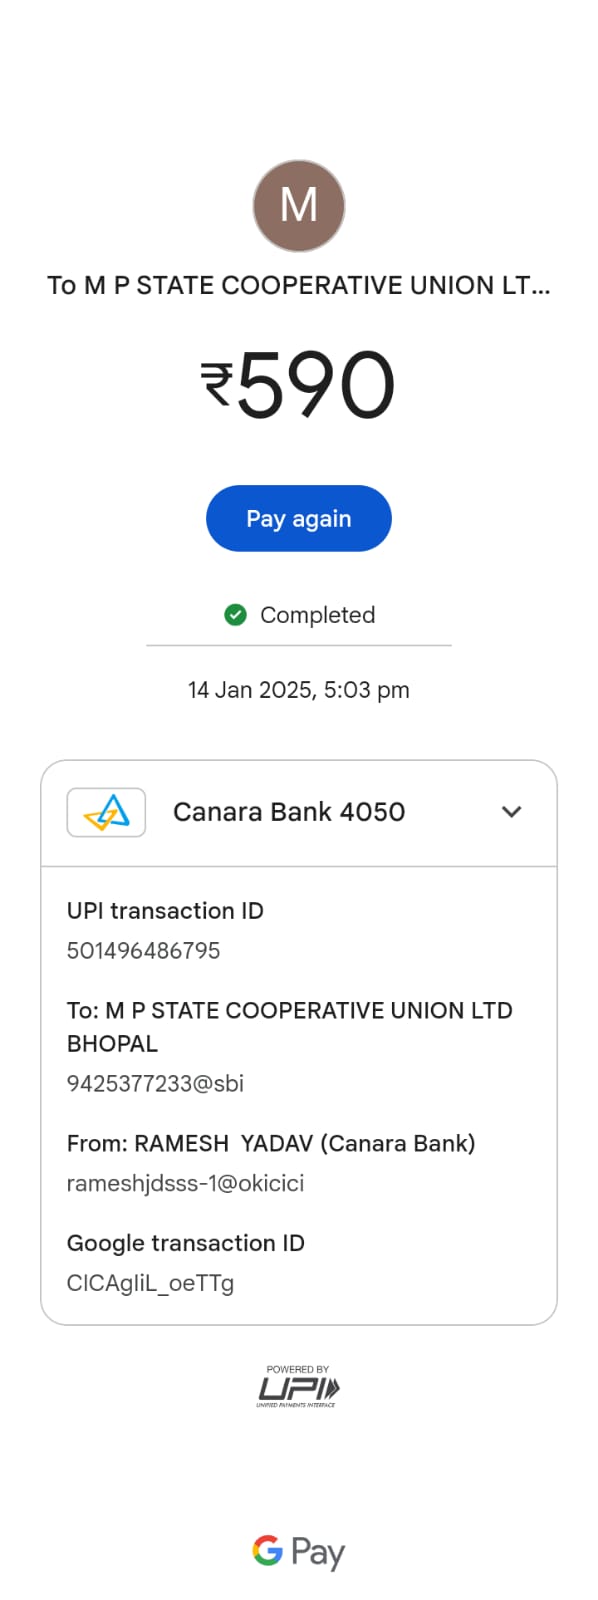Click the Powered by UPI logo
The width and height of the screenshot is (598, 1600).
click(x=298, y=1386)
